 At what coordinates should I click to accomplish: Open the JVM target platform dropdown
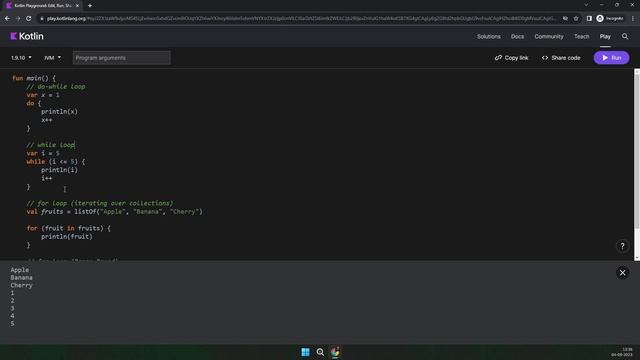(52, 58)
